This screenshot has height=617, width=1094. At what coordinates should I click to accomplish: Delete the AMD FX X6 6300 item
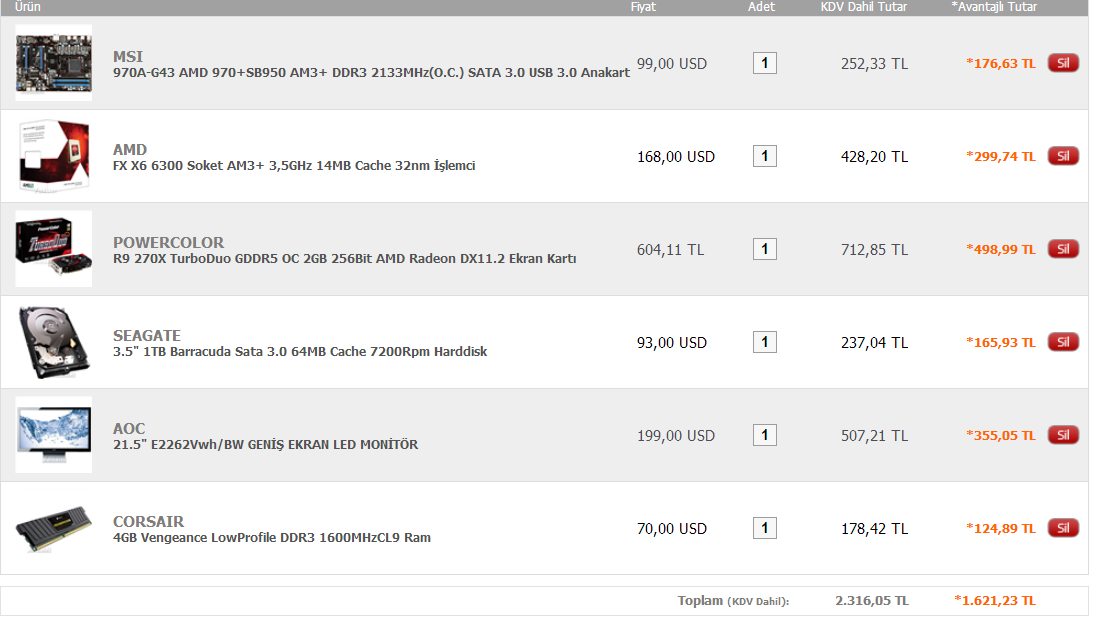tap(1063, 156)
